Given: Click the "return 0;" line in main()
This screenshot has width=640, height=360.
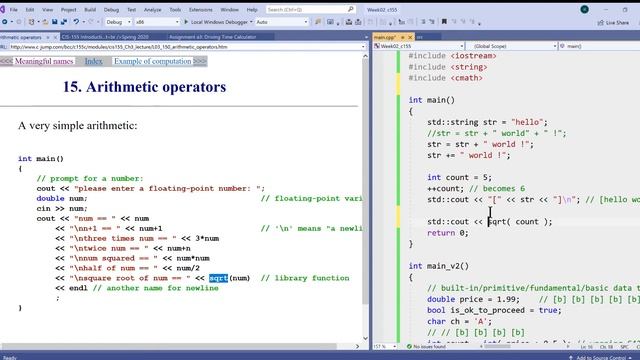Looking at the screenshot, I should coord(448,233).
